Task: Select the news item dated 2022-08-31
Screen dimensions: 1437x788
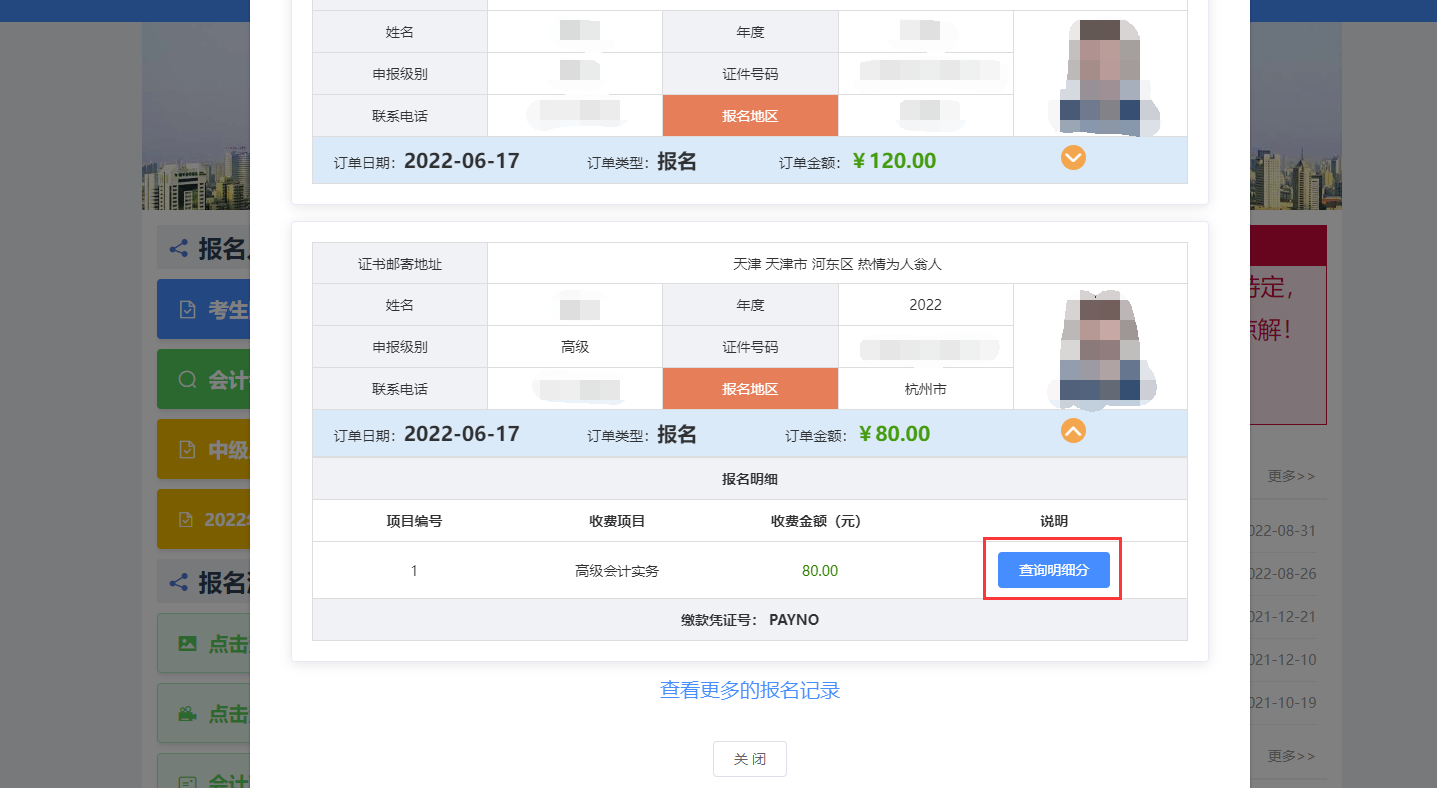Action: coord(1290,531)
